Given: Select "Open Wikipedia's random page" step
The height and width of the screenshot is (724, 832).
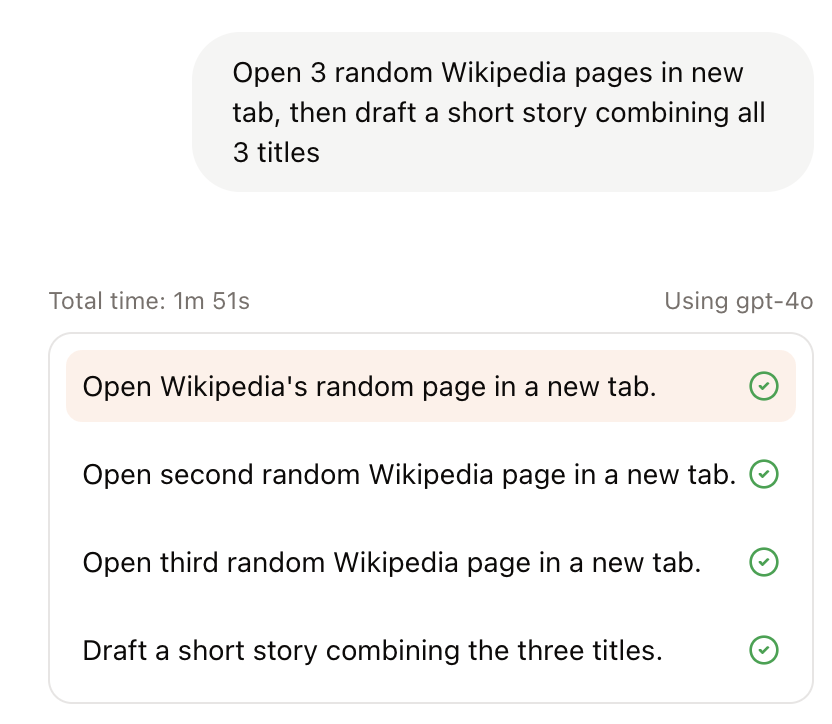Looking at the screenshot, I should 369,386.
